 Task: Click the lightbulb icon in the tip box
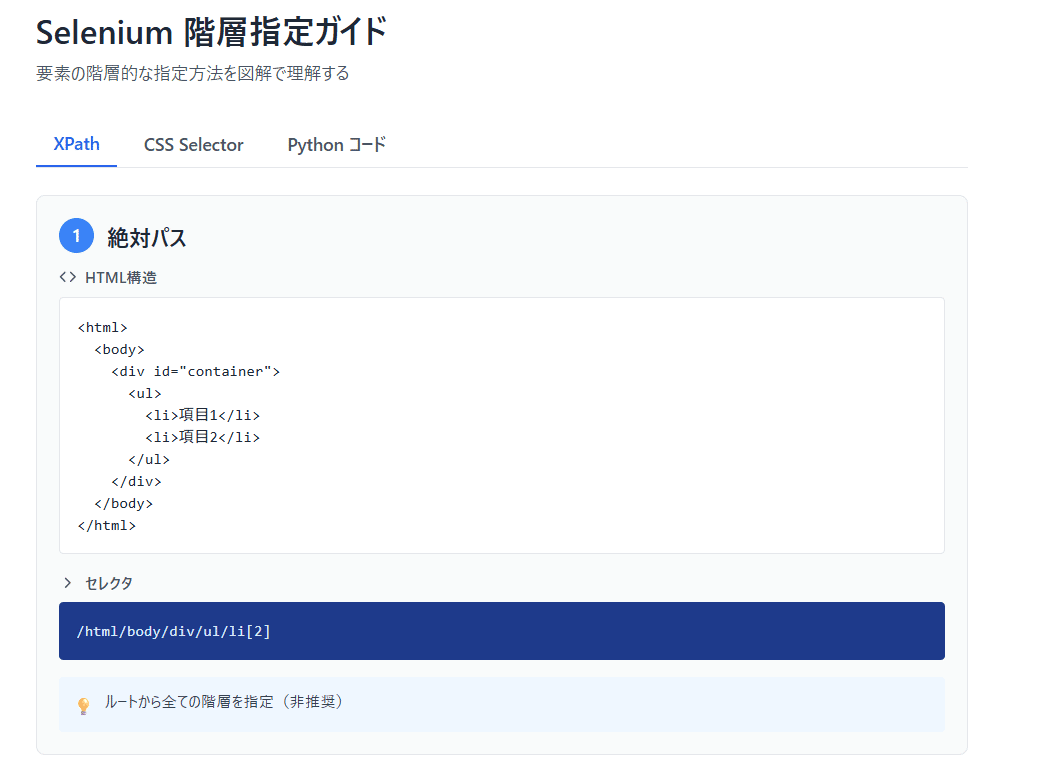82,702
